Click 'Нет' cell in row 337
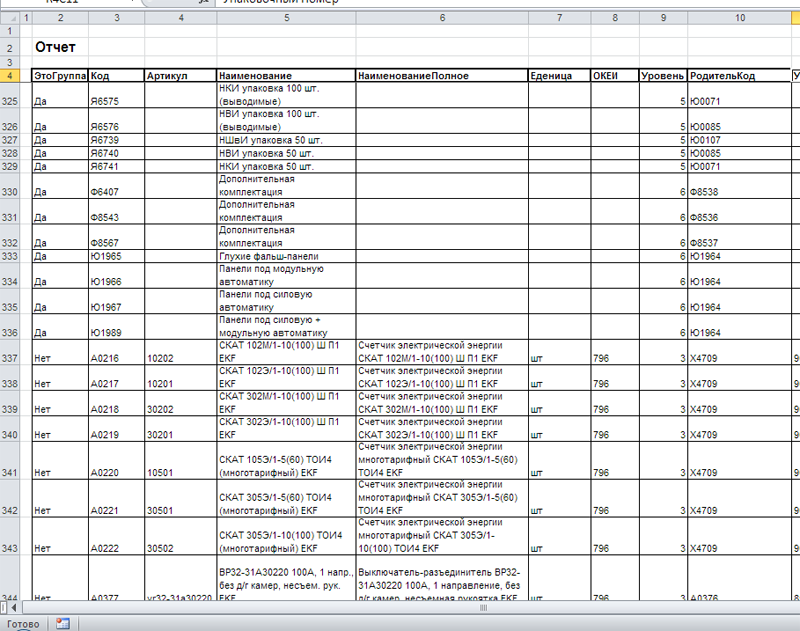Screen dimensions: 800x631 coord(60,352)
